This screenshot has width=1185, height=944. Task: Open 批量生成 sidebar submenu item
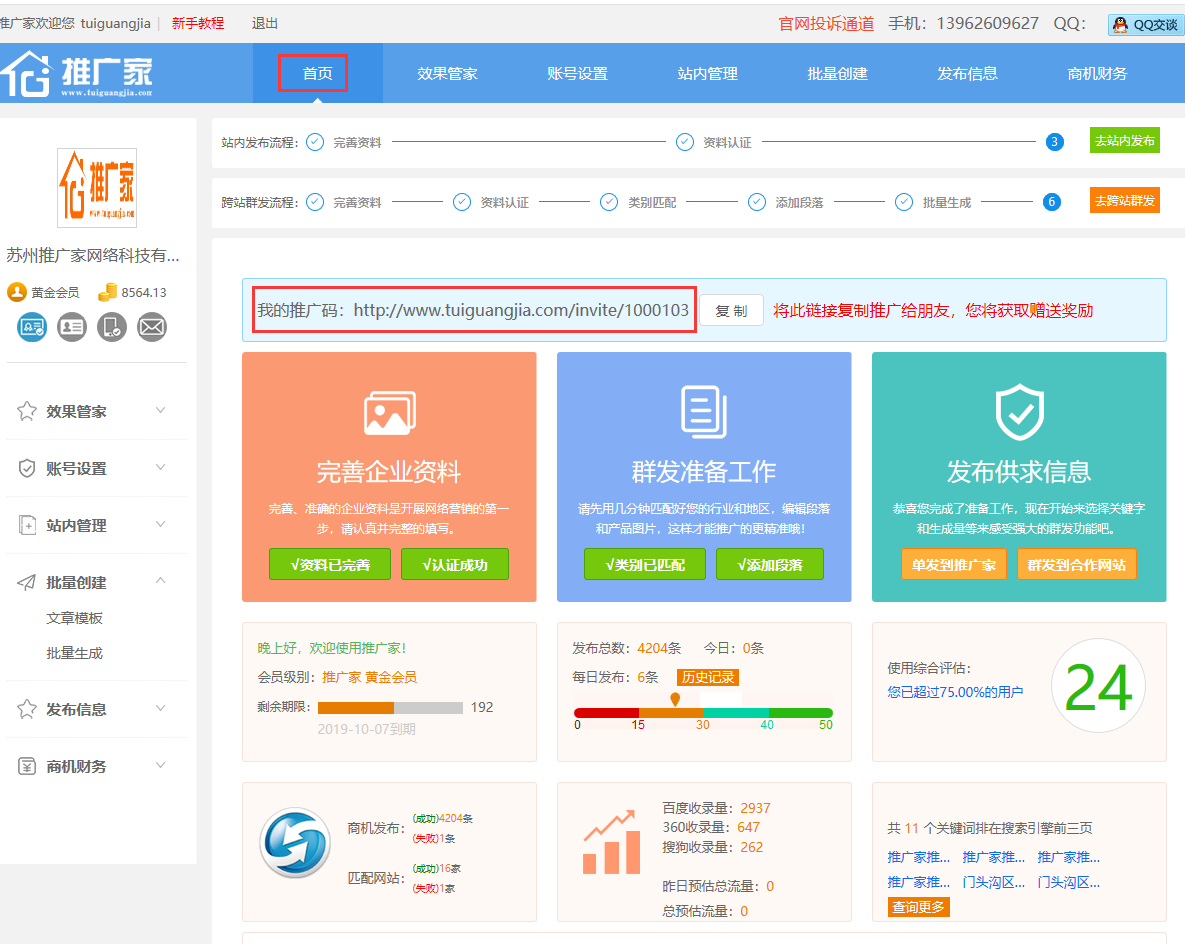coord(74,653)
